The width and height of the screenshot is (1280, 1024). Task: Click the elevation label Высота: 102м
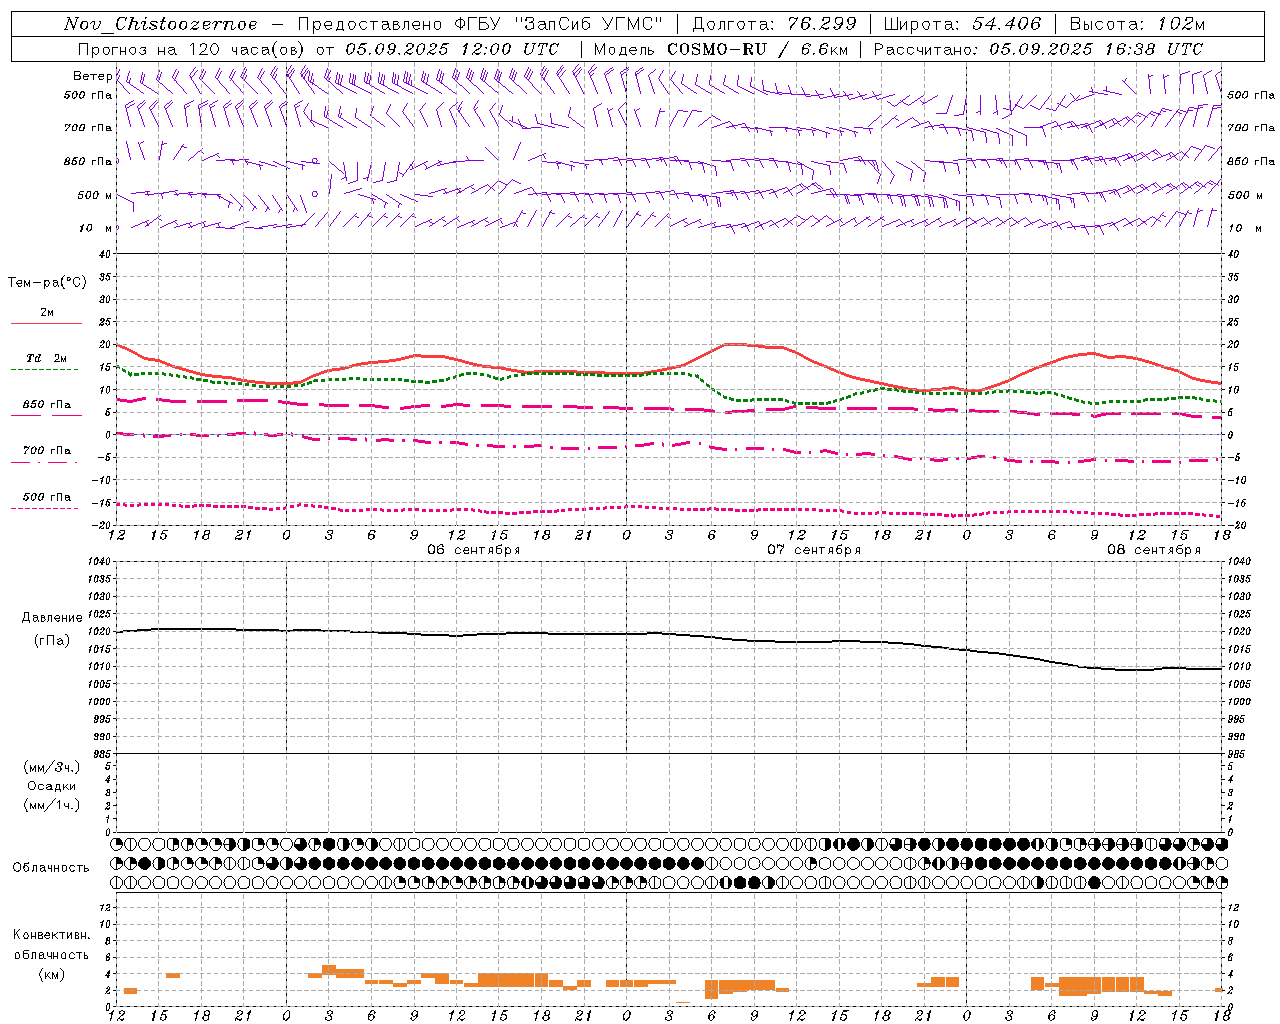pyautogui.click(x=1137, y=24)
